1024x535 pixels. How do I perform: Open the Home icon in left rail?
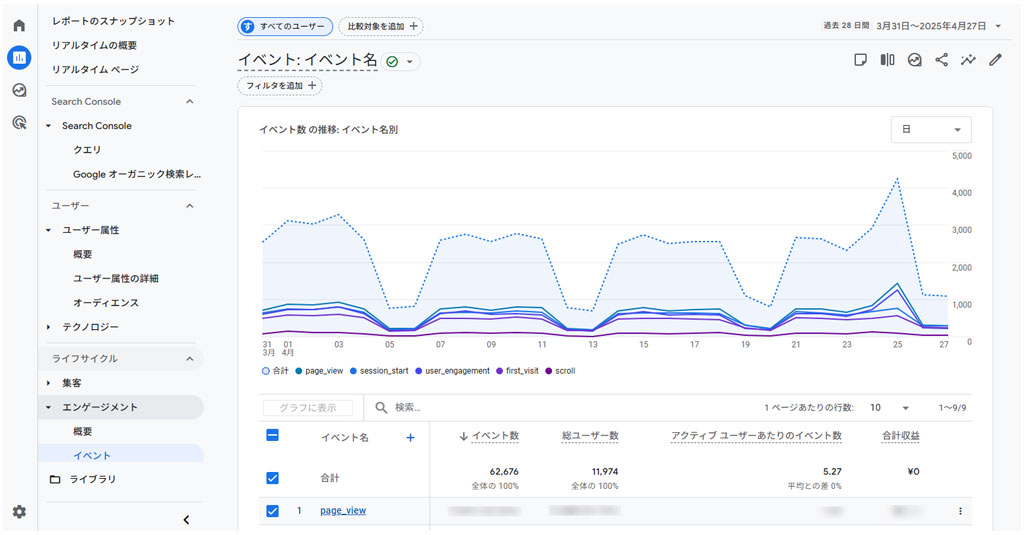pyautogui.click(x=20, y=25)
